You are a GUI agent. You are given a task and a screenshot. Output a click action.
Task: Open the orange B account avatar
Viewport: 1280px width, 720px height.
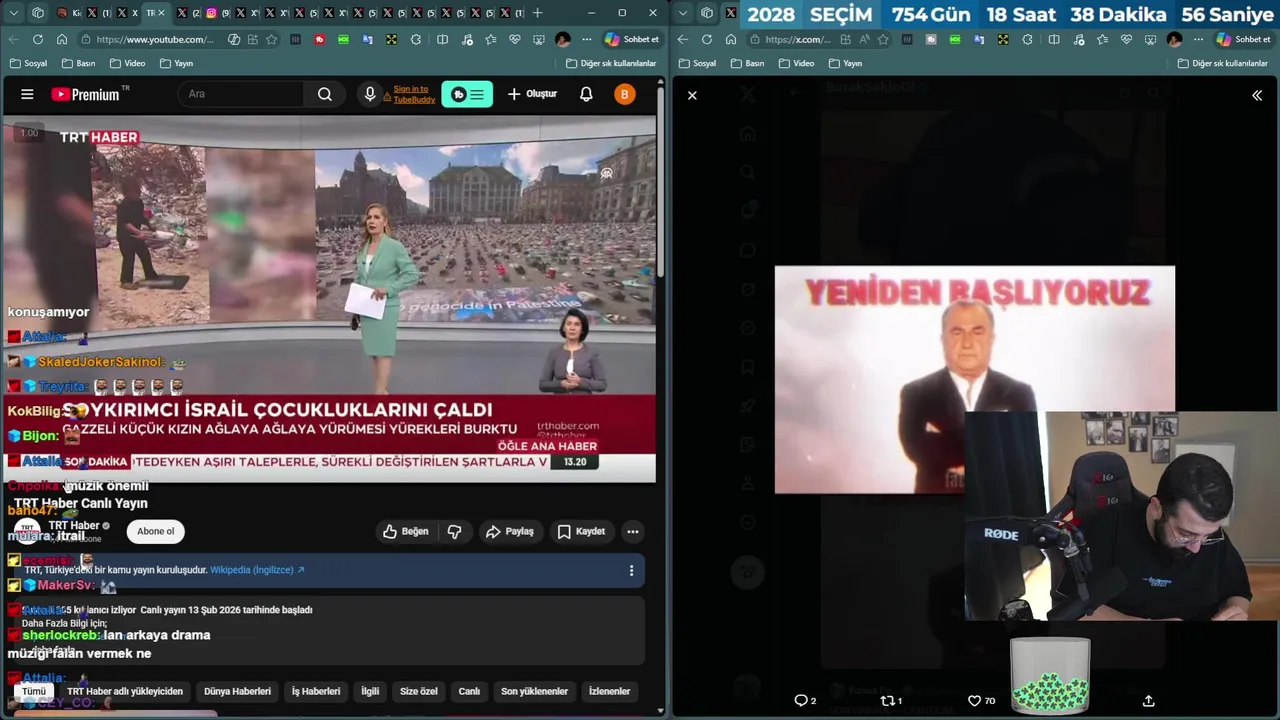624,94
